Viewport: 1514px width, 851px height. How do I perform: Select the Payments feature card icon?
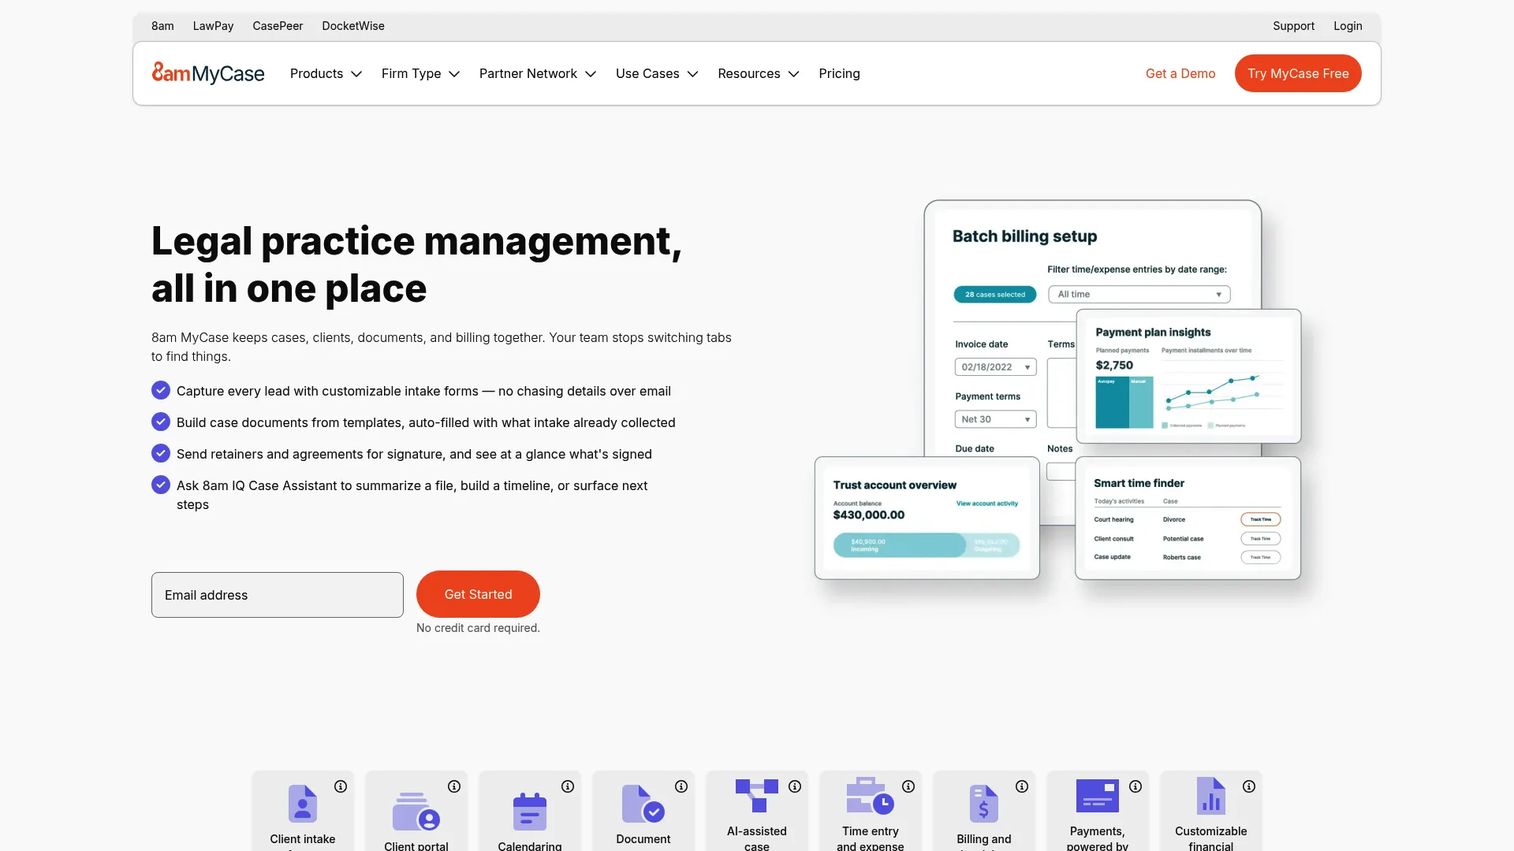point(1097,796)
